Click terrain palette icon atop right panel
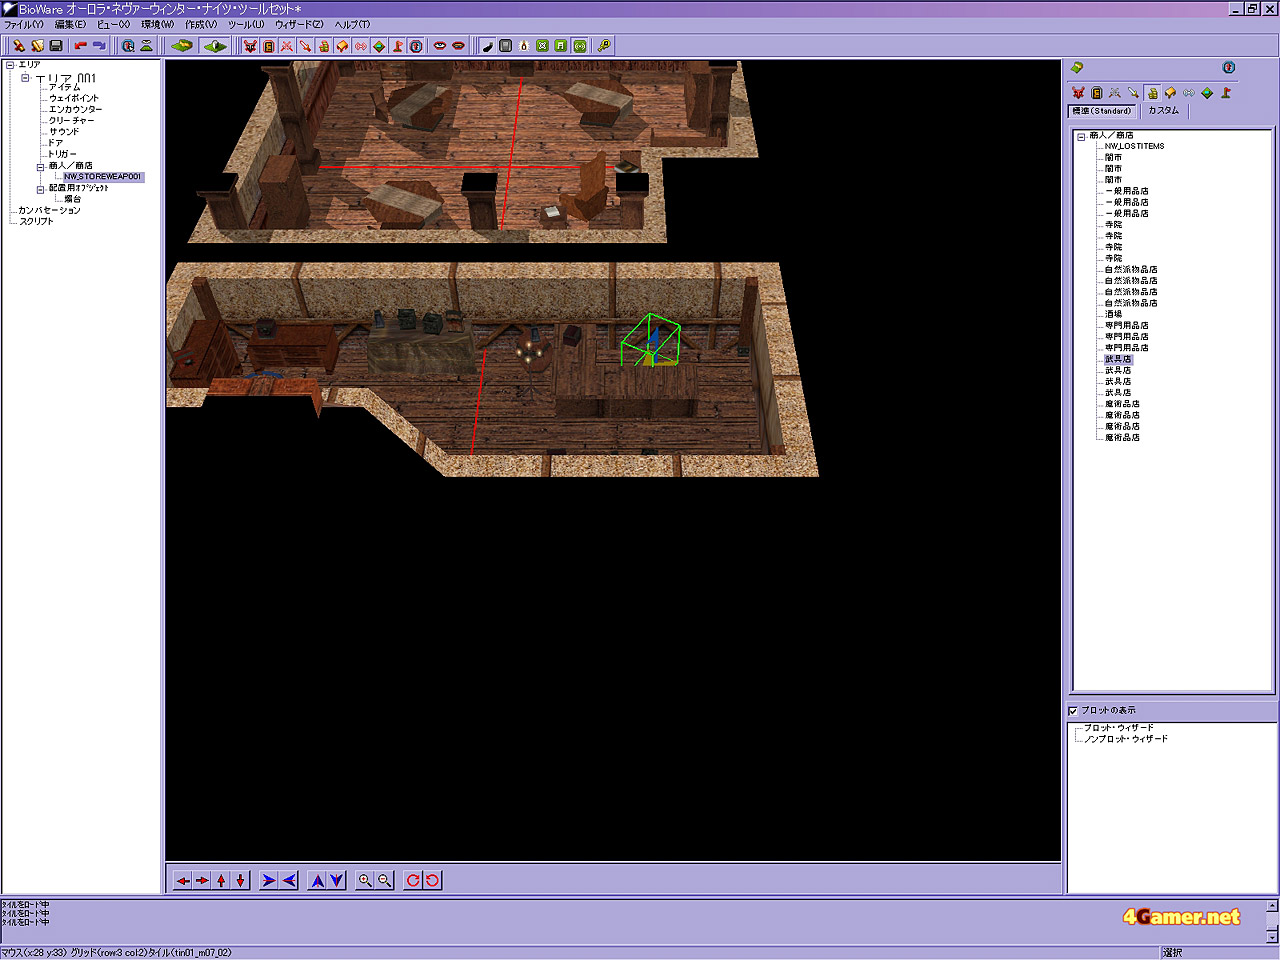This screenshot has height=960, width=1280. [x=1077, y=68]
